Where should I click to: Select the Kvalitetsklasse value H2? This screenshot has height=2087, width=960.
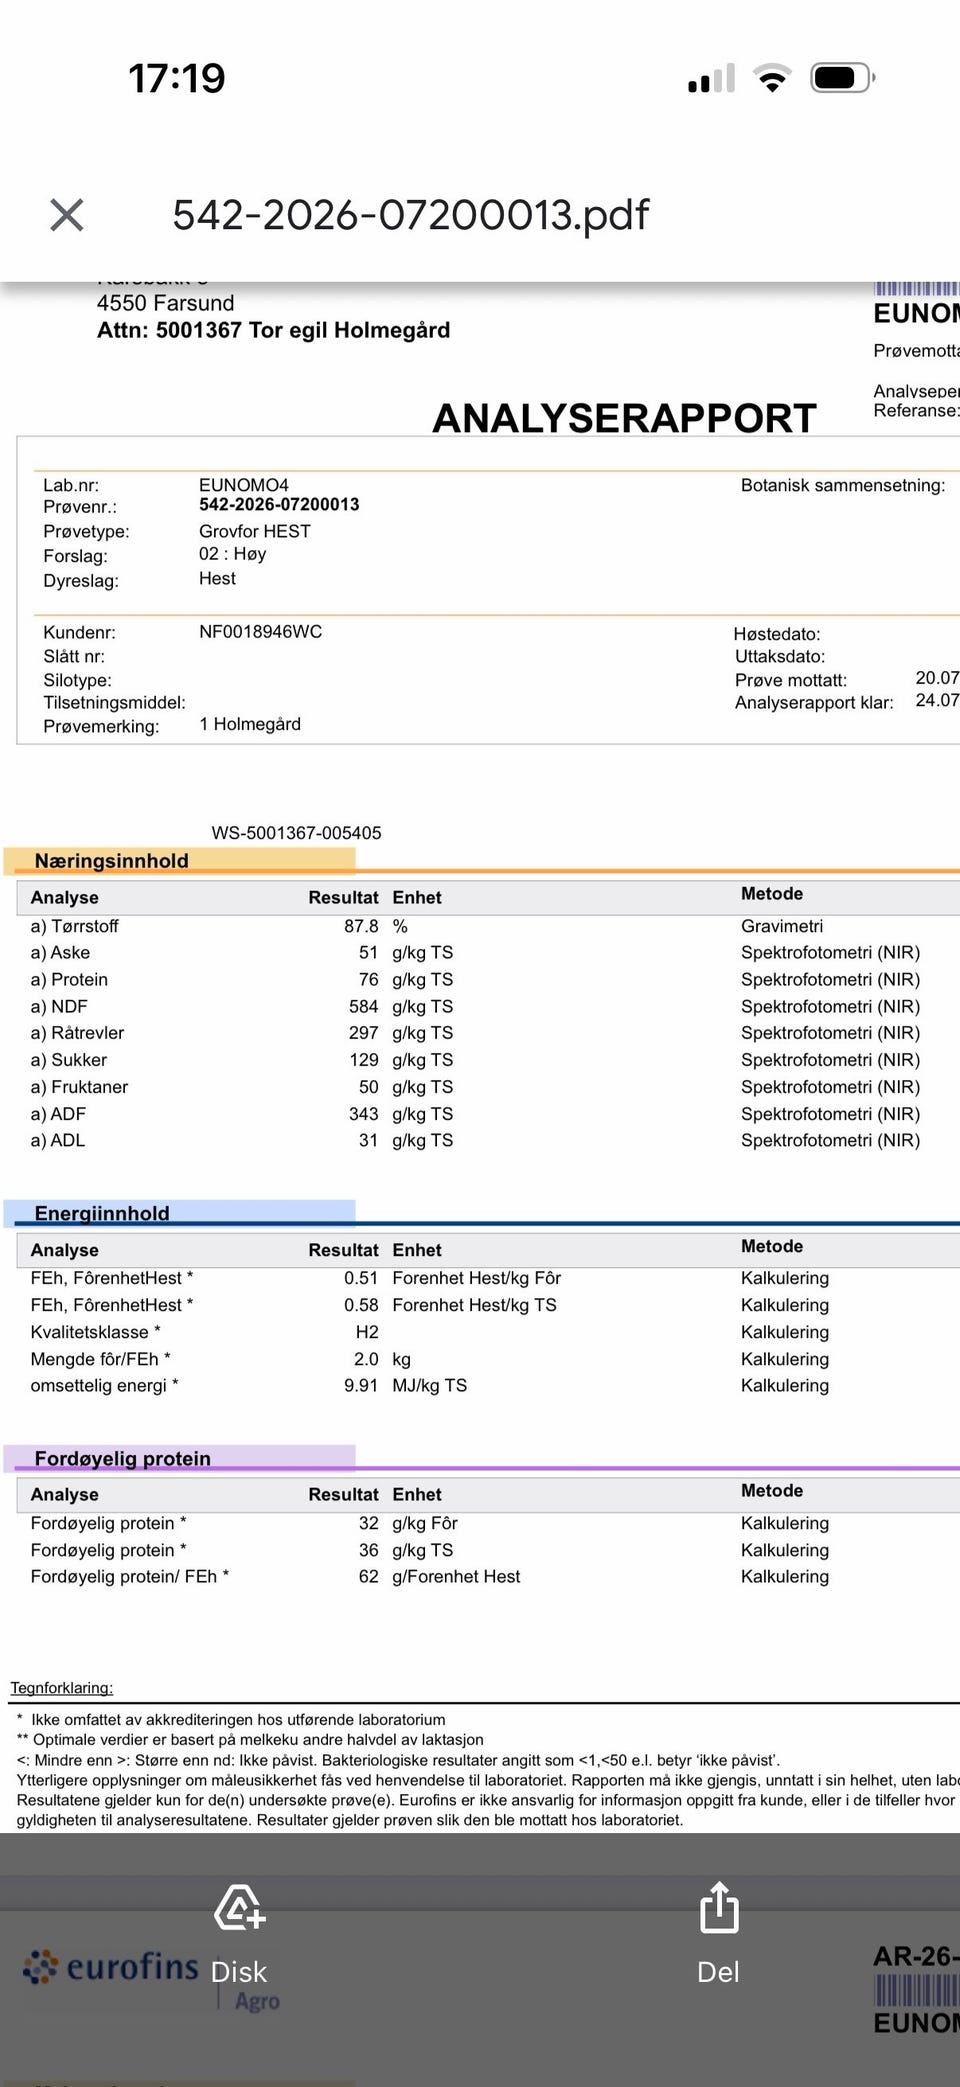click(x=367, y=1332)
